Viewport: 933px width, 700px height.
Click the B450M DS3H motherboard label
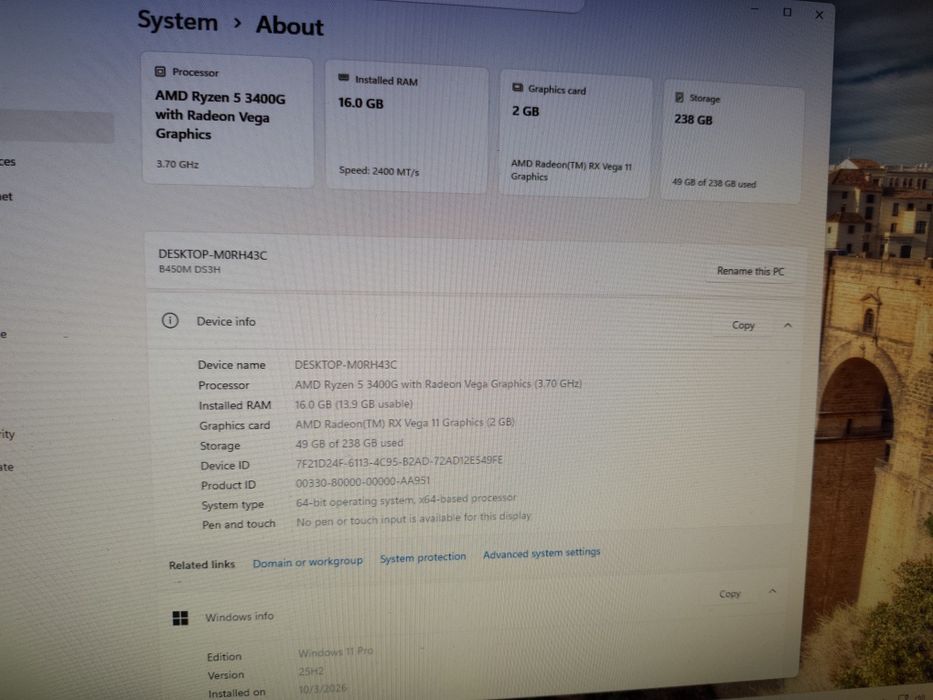[x=189, y=270]
